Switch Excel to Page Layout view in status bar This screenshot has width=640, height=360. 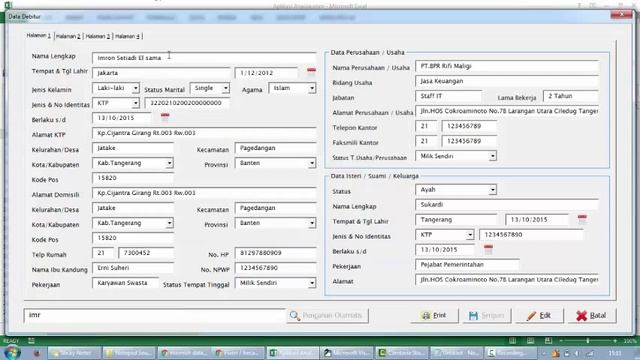point(530,341)
